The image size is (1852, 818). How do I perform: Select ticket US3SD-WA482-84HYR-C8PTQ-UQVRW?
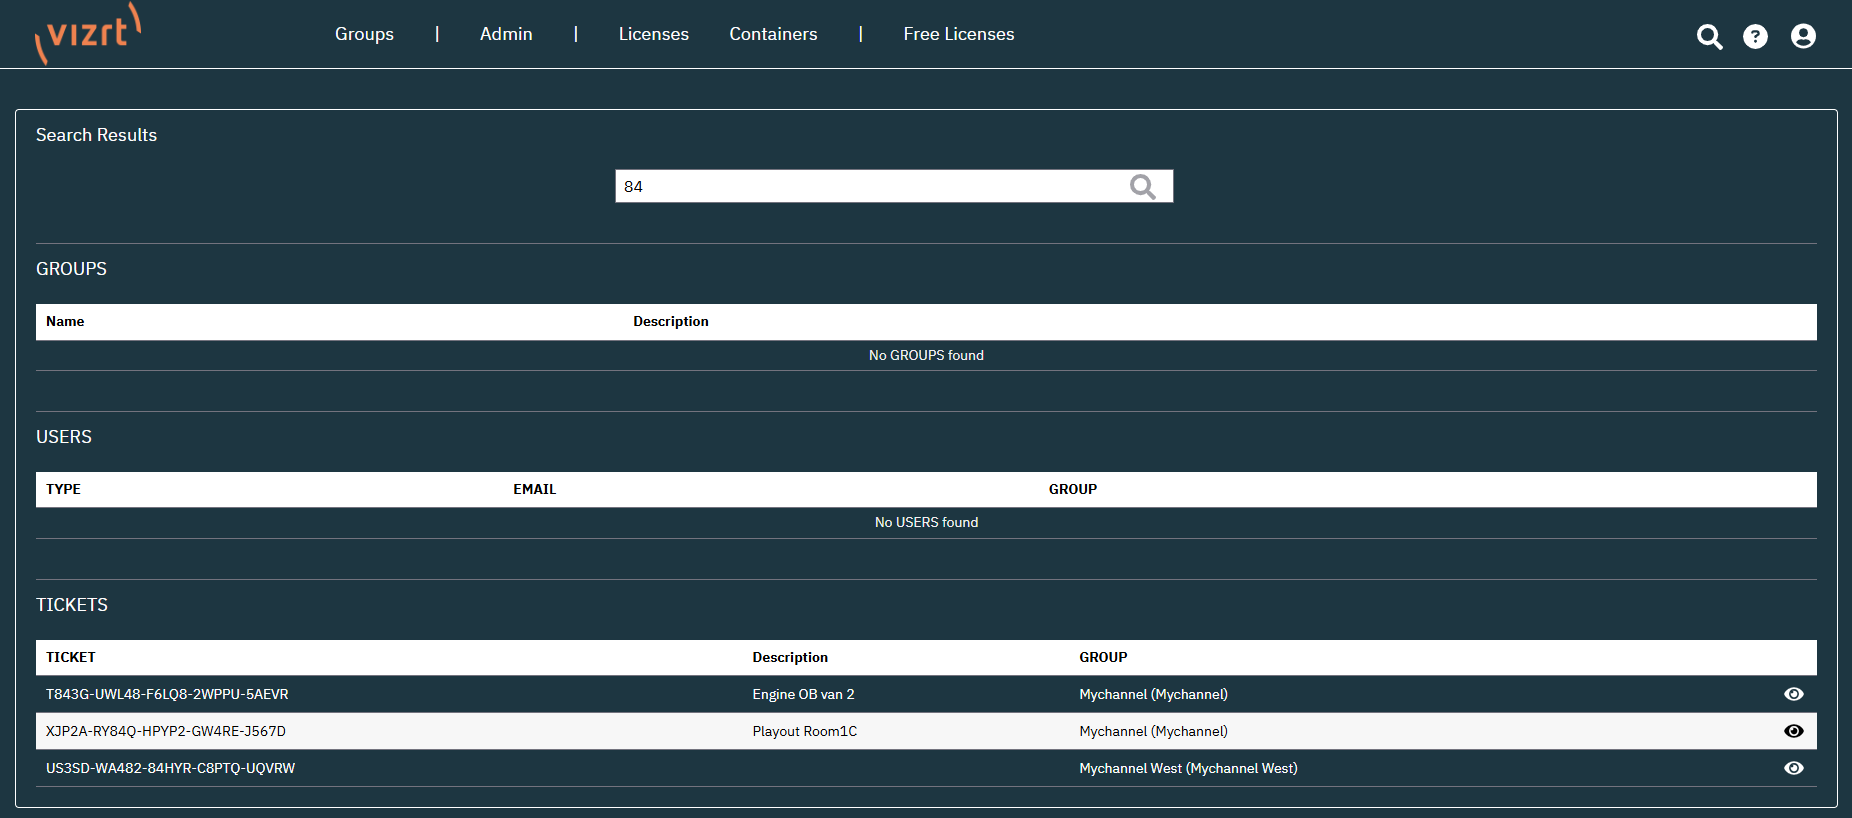[x=171, y=768]
